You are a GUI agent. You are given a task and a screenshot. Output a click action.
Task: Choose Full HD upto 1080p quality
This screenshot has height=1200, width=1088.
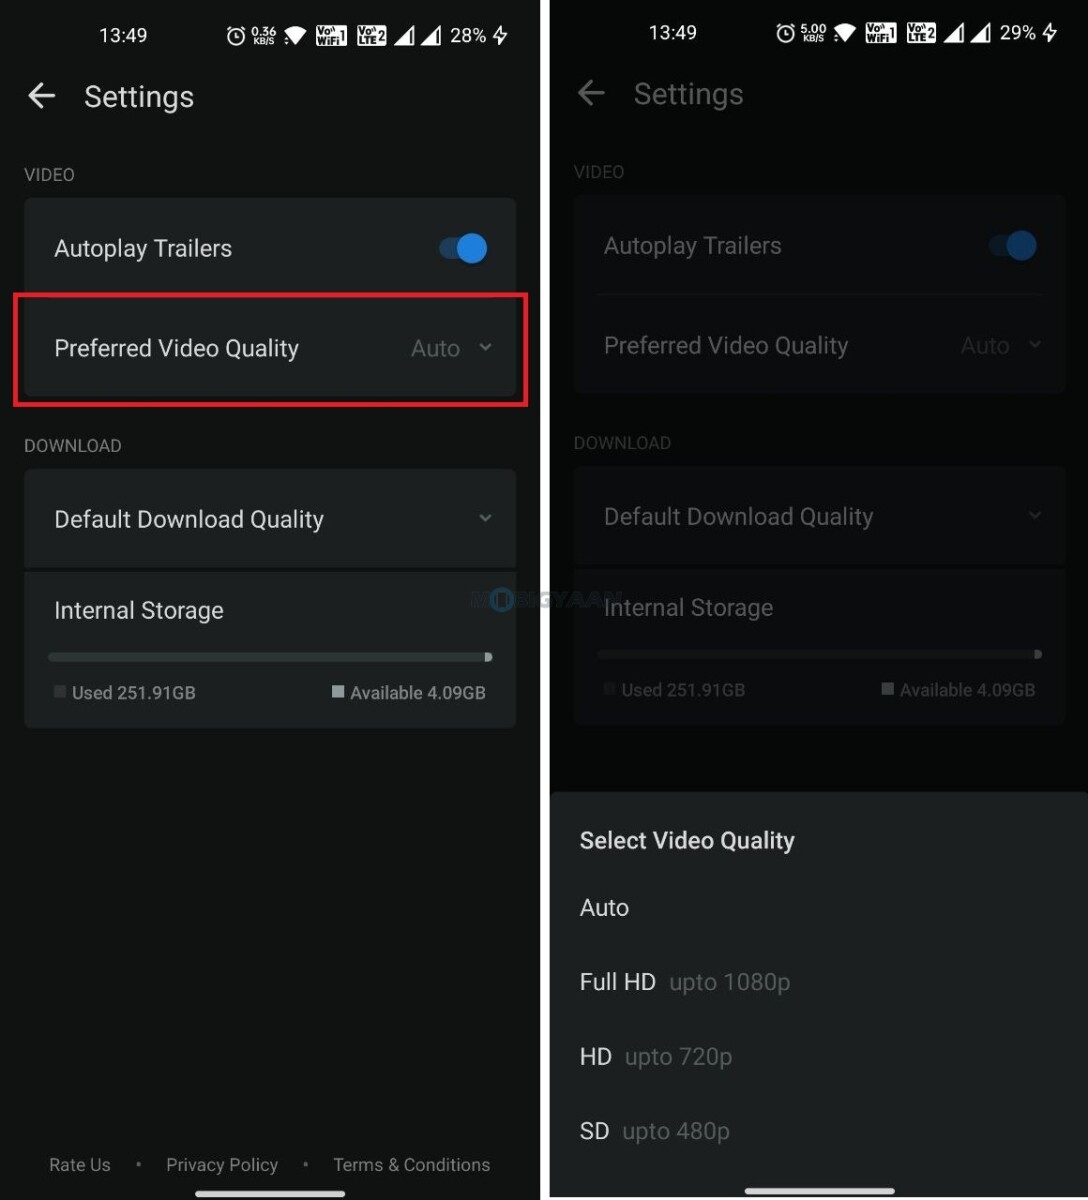pos(685,982)
